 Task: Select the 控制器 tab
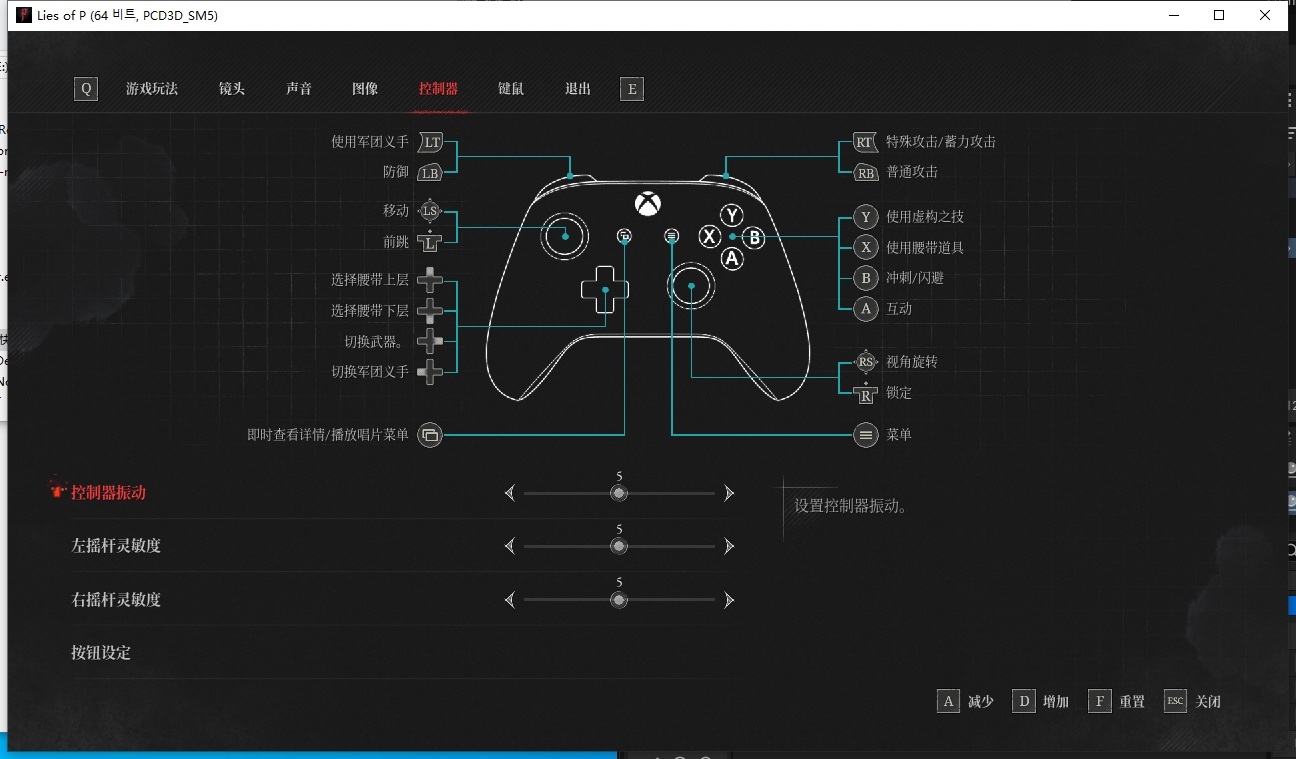(438, 89)
